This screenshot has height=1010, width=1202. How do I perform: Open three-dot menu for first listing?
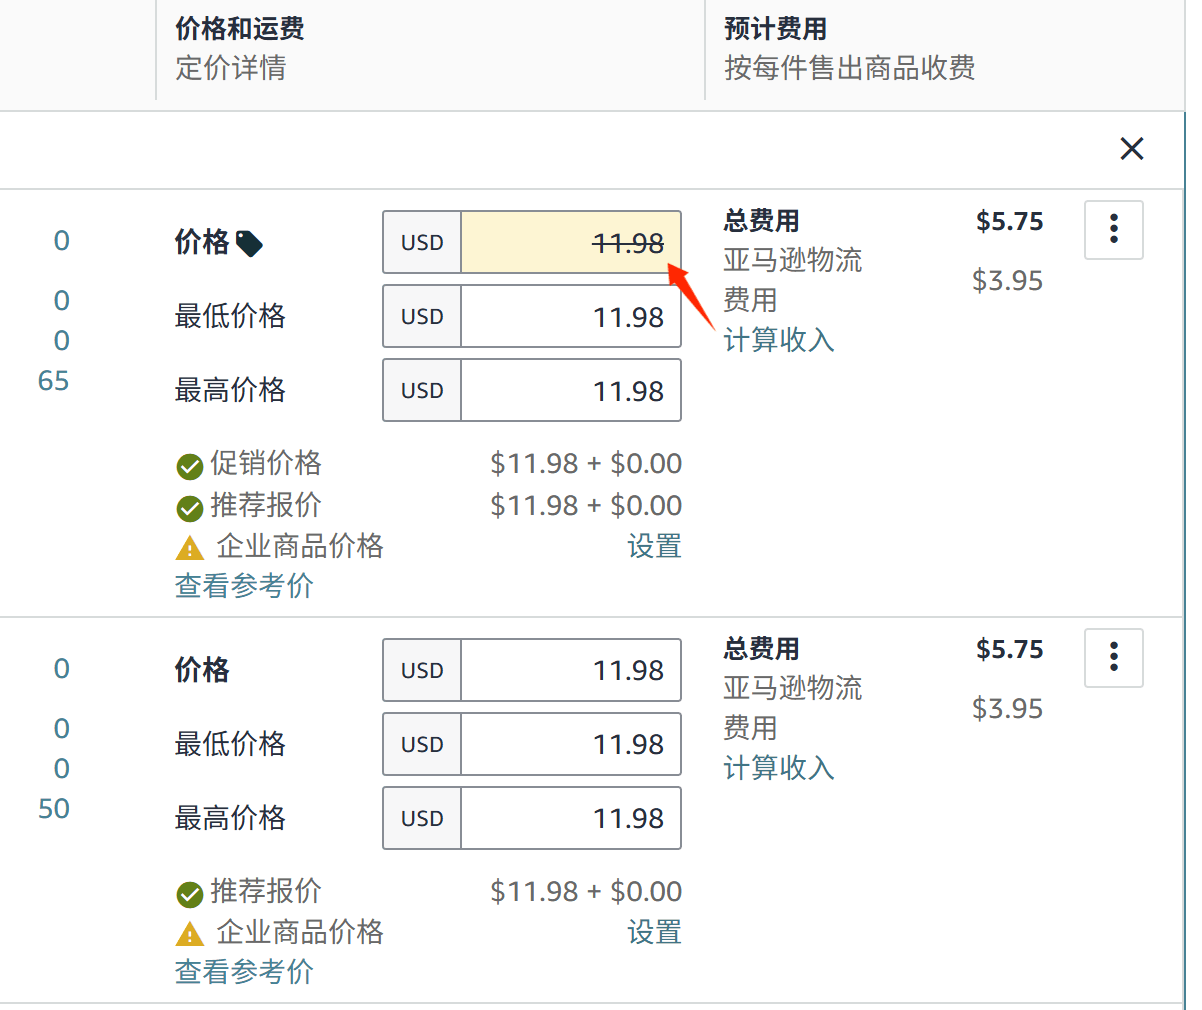click(x=1113, y=229)
